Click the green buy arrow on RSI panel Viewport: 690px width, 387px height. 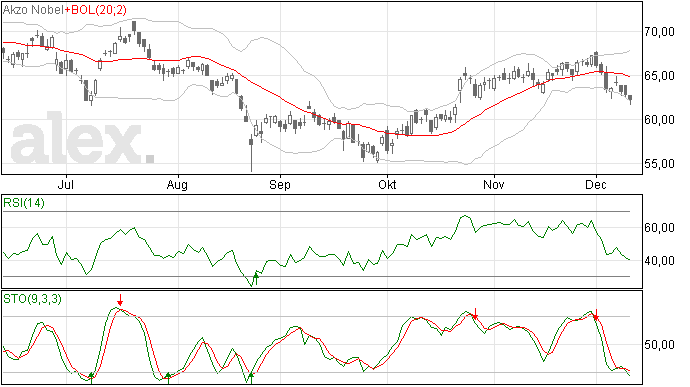tap(256, 279)
